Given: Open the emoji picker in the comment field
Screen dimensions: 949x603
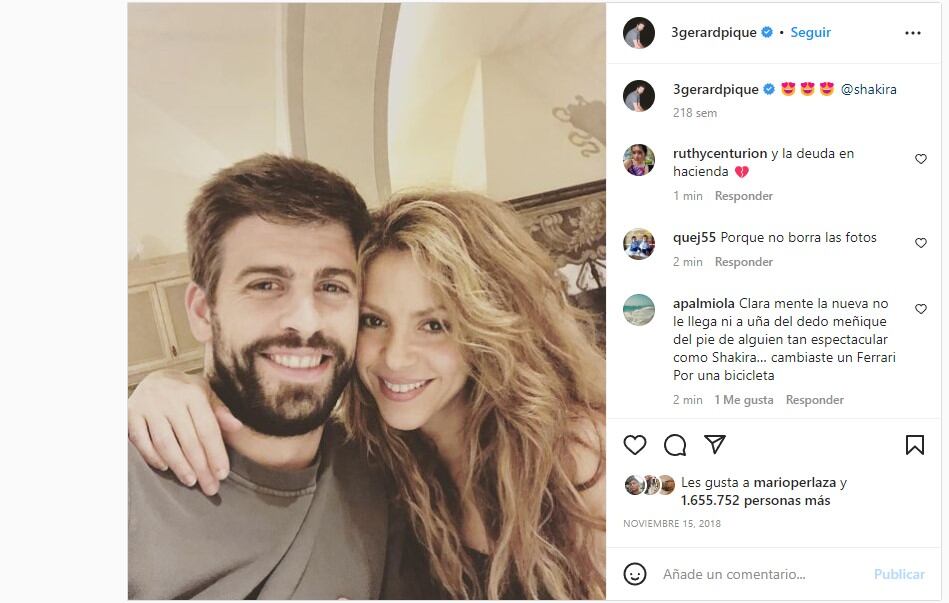Looking at the screenshot, I should (x=637, y=574).
